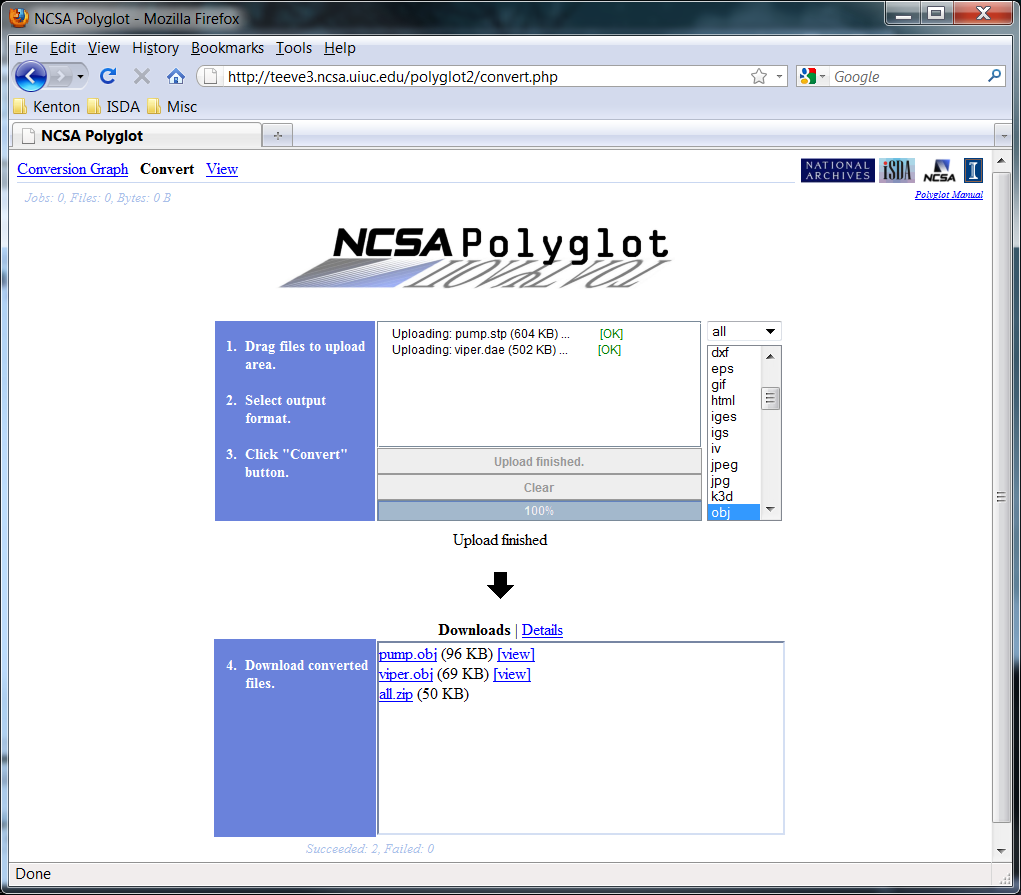Click the Clear button
This screenshot has width=1021, height=895.
[539, 488]
